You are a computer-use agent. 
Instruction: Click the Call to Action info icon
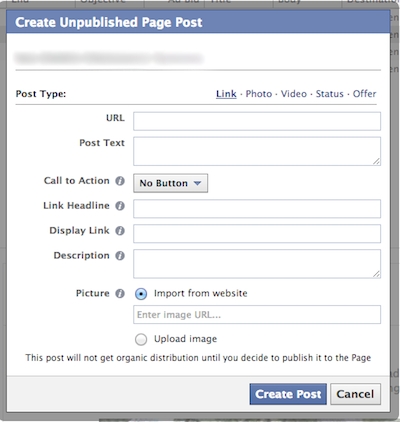pyautogui.click(x=120, y=181)
